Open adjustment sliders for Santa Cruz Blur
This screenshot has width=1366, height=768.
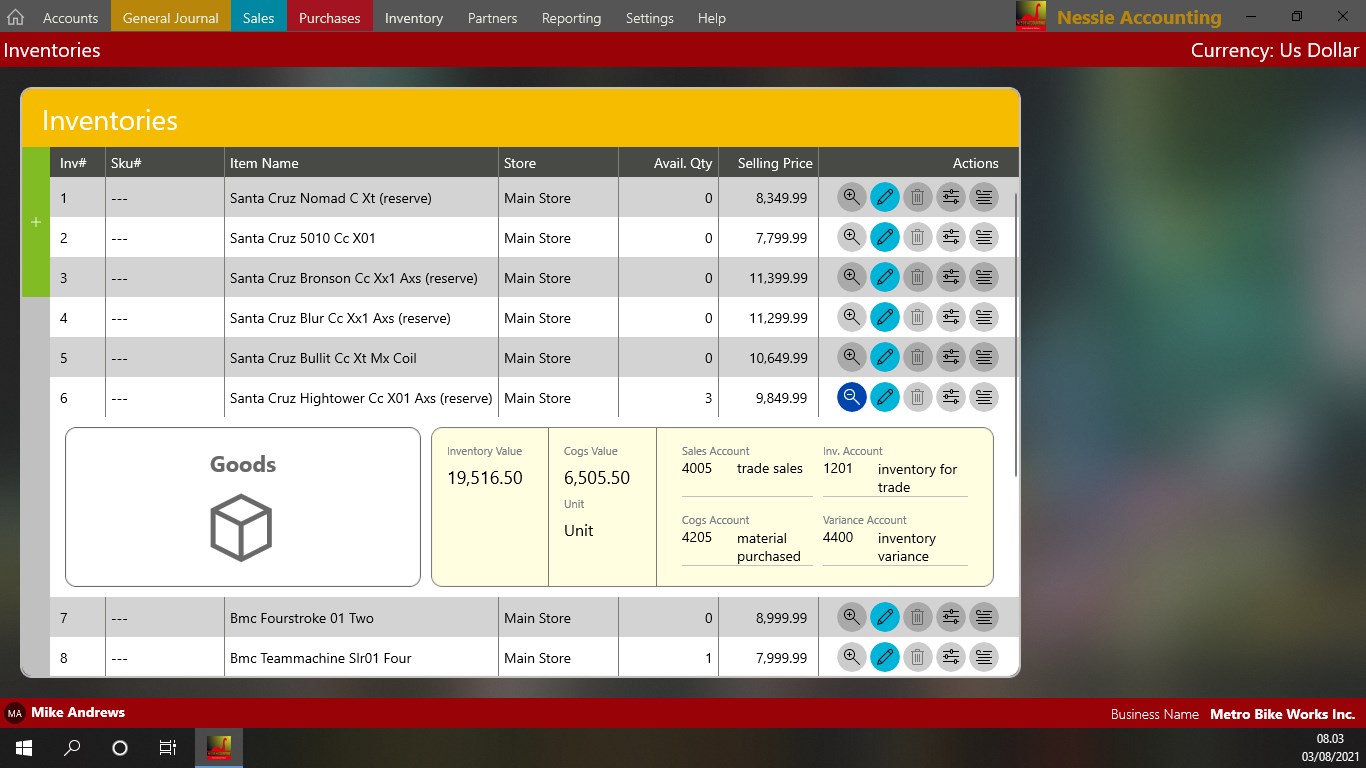click(x=951, y=318)
